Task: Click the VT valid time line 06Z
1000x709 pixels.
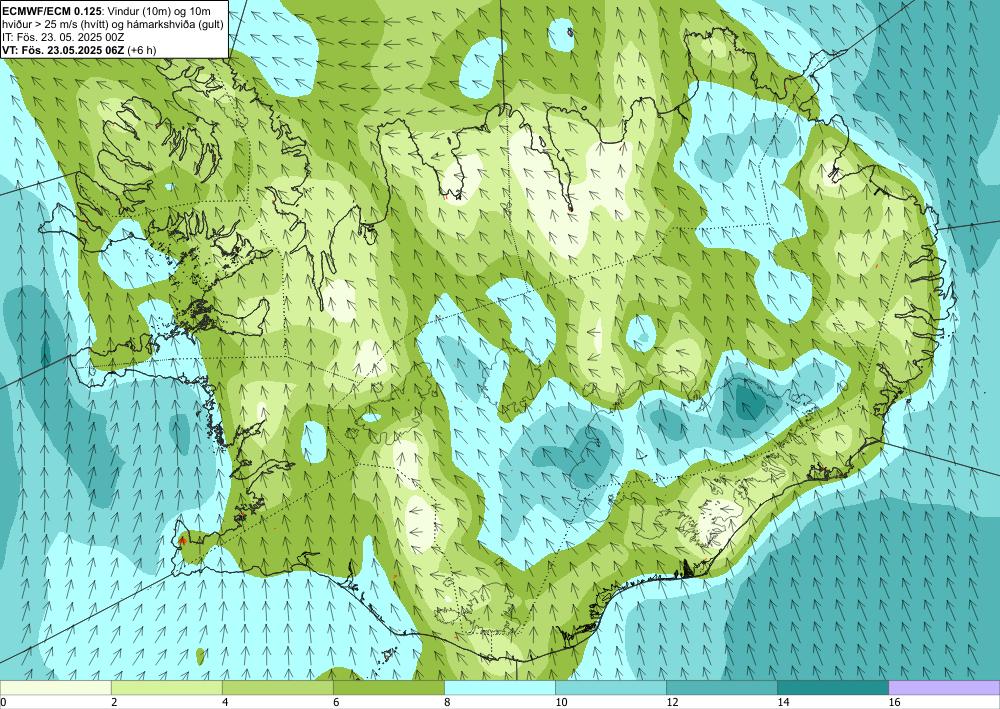Action: pos(79,50)
